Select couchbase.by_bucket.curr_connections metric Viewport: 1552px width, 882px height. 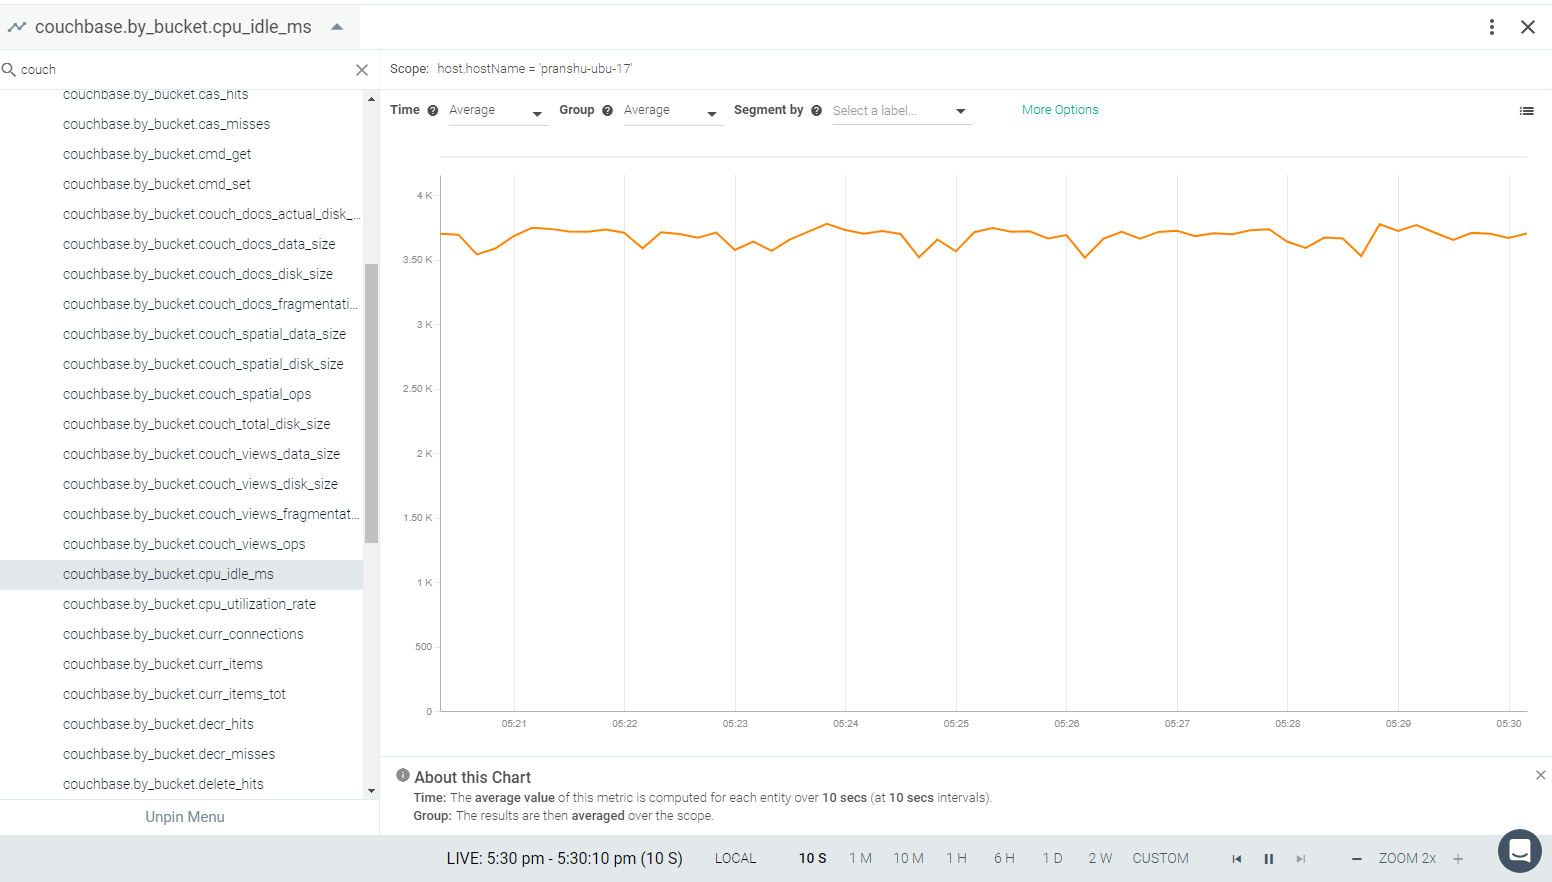181,634
